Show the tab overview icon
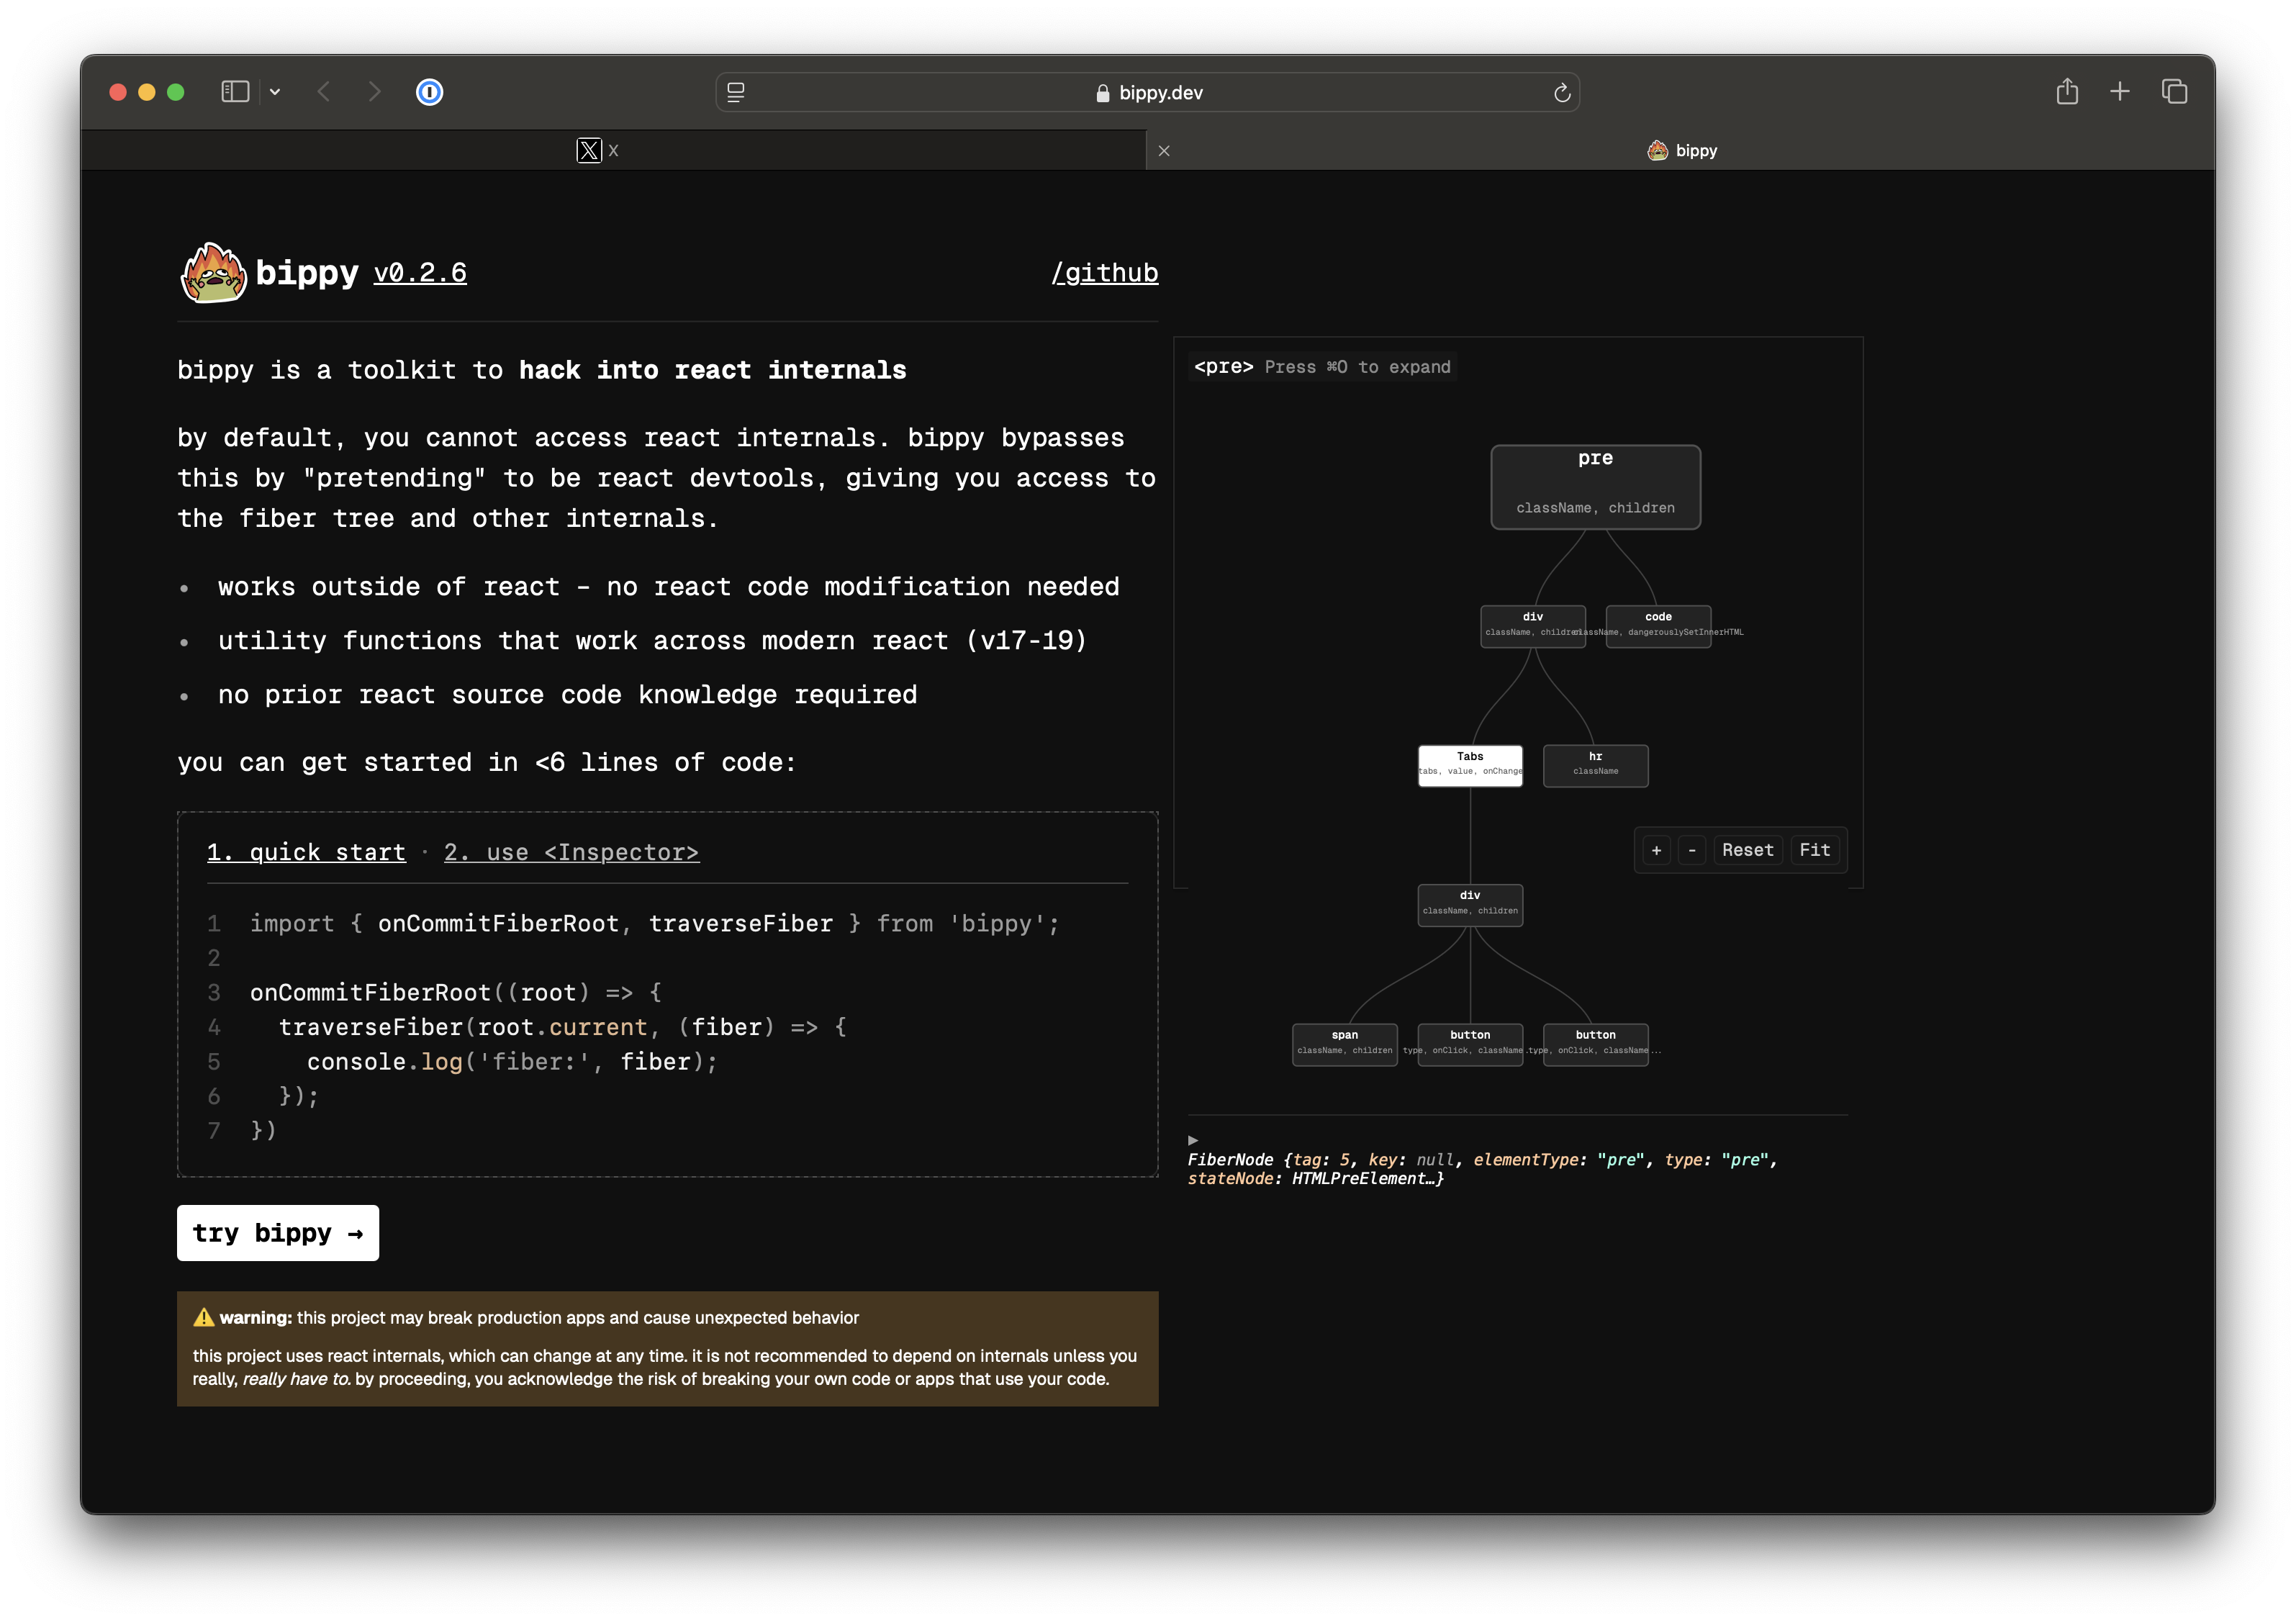2296x1621 pixels. coord(2174,92)
